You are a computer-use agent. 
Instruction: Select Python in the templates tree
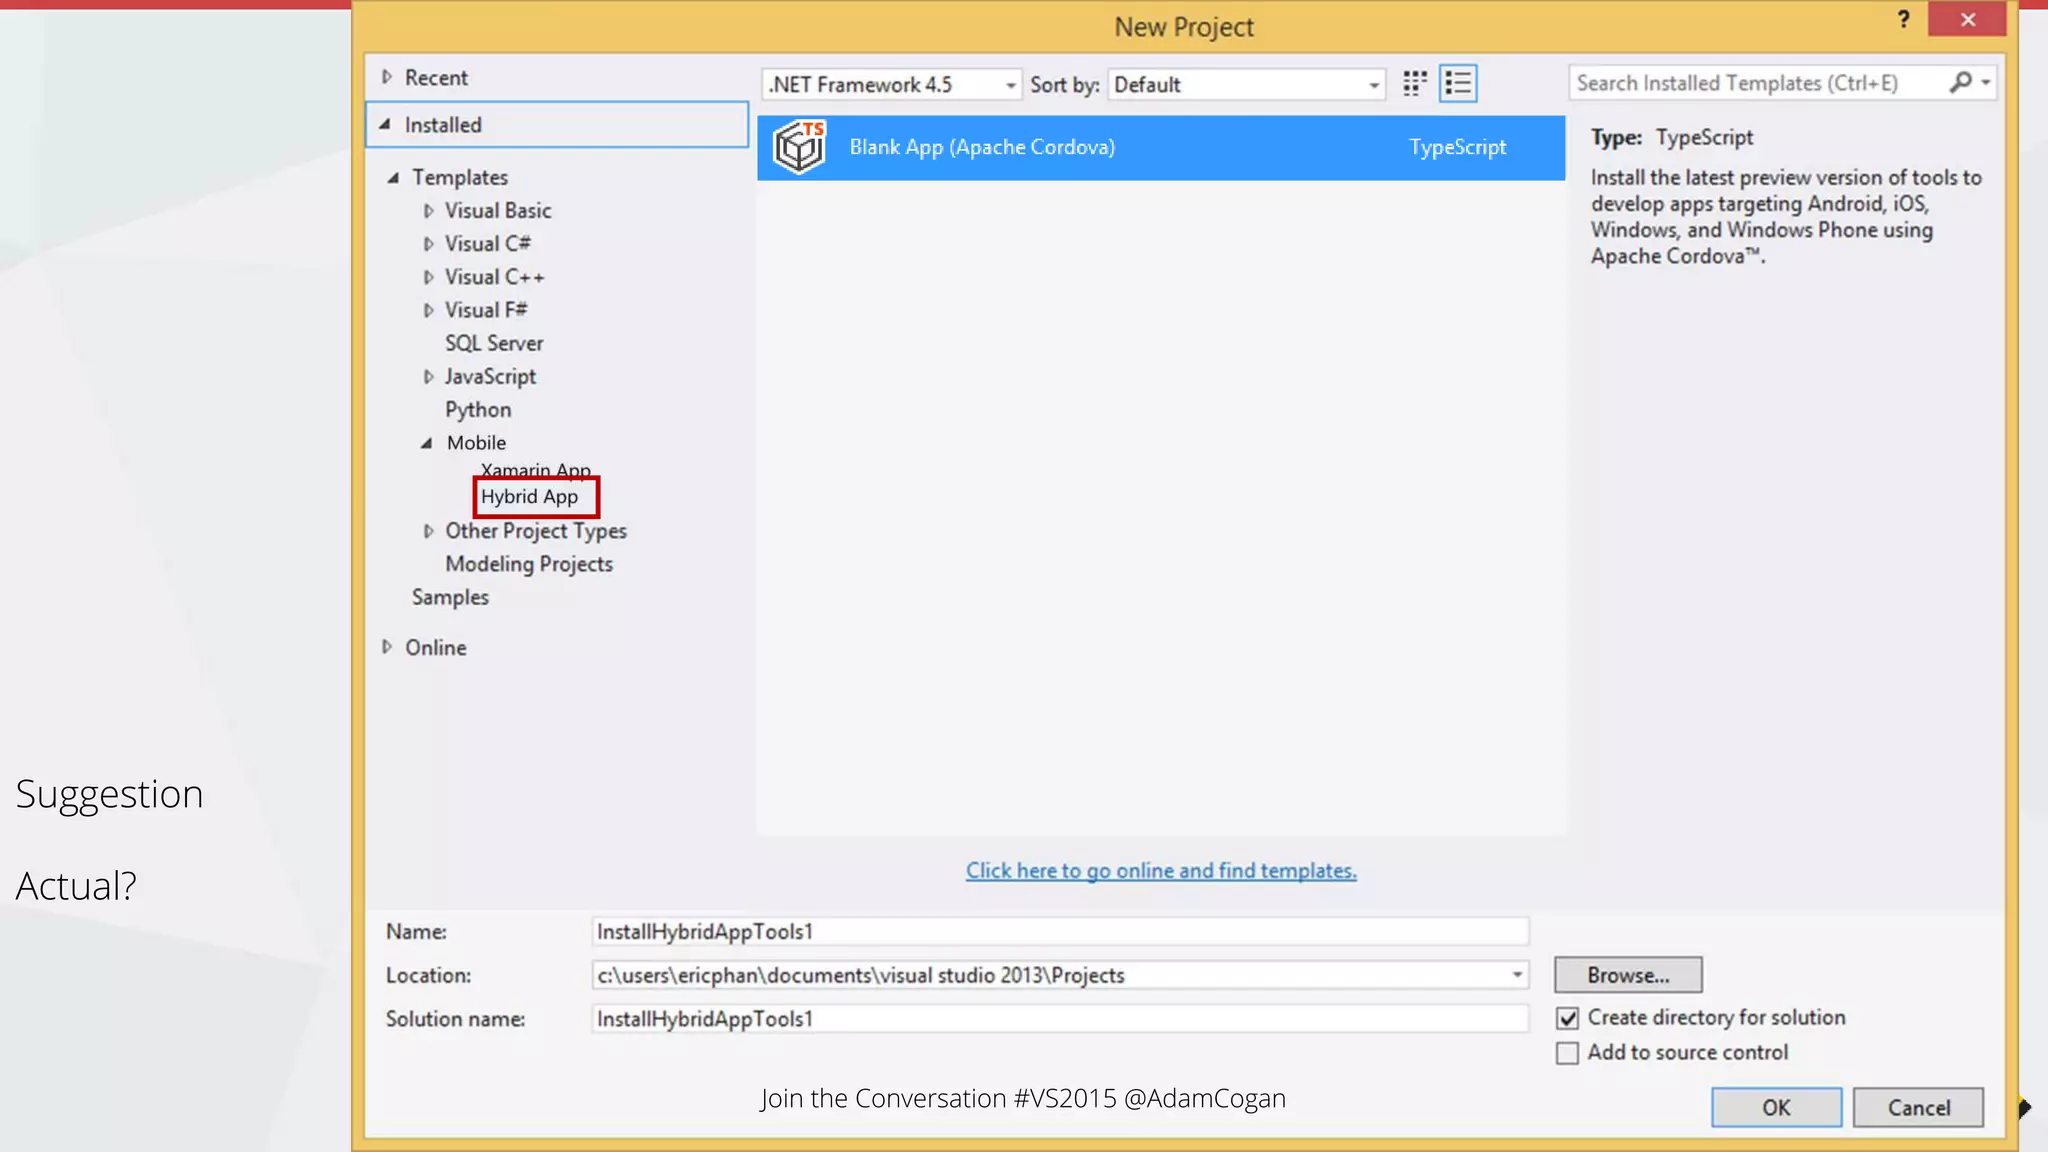click(478, 410)
